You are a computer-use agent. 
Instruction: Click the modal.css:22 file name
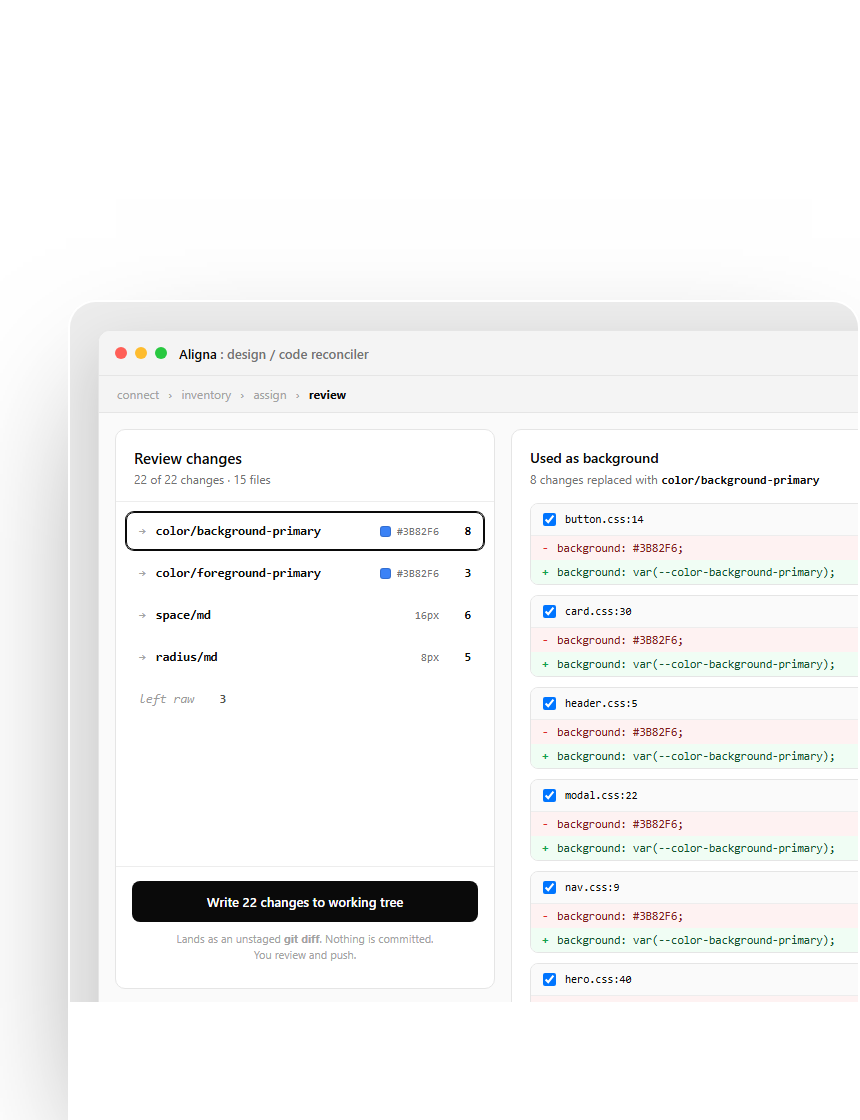(x=601, y=795)
